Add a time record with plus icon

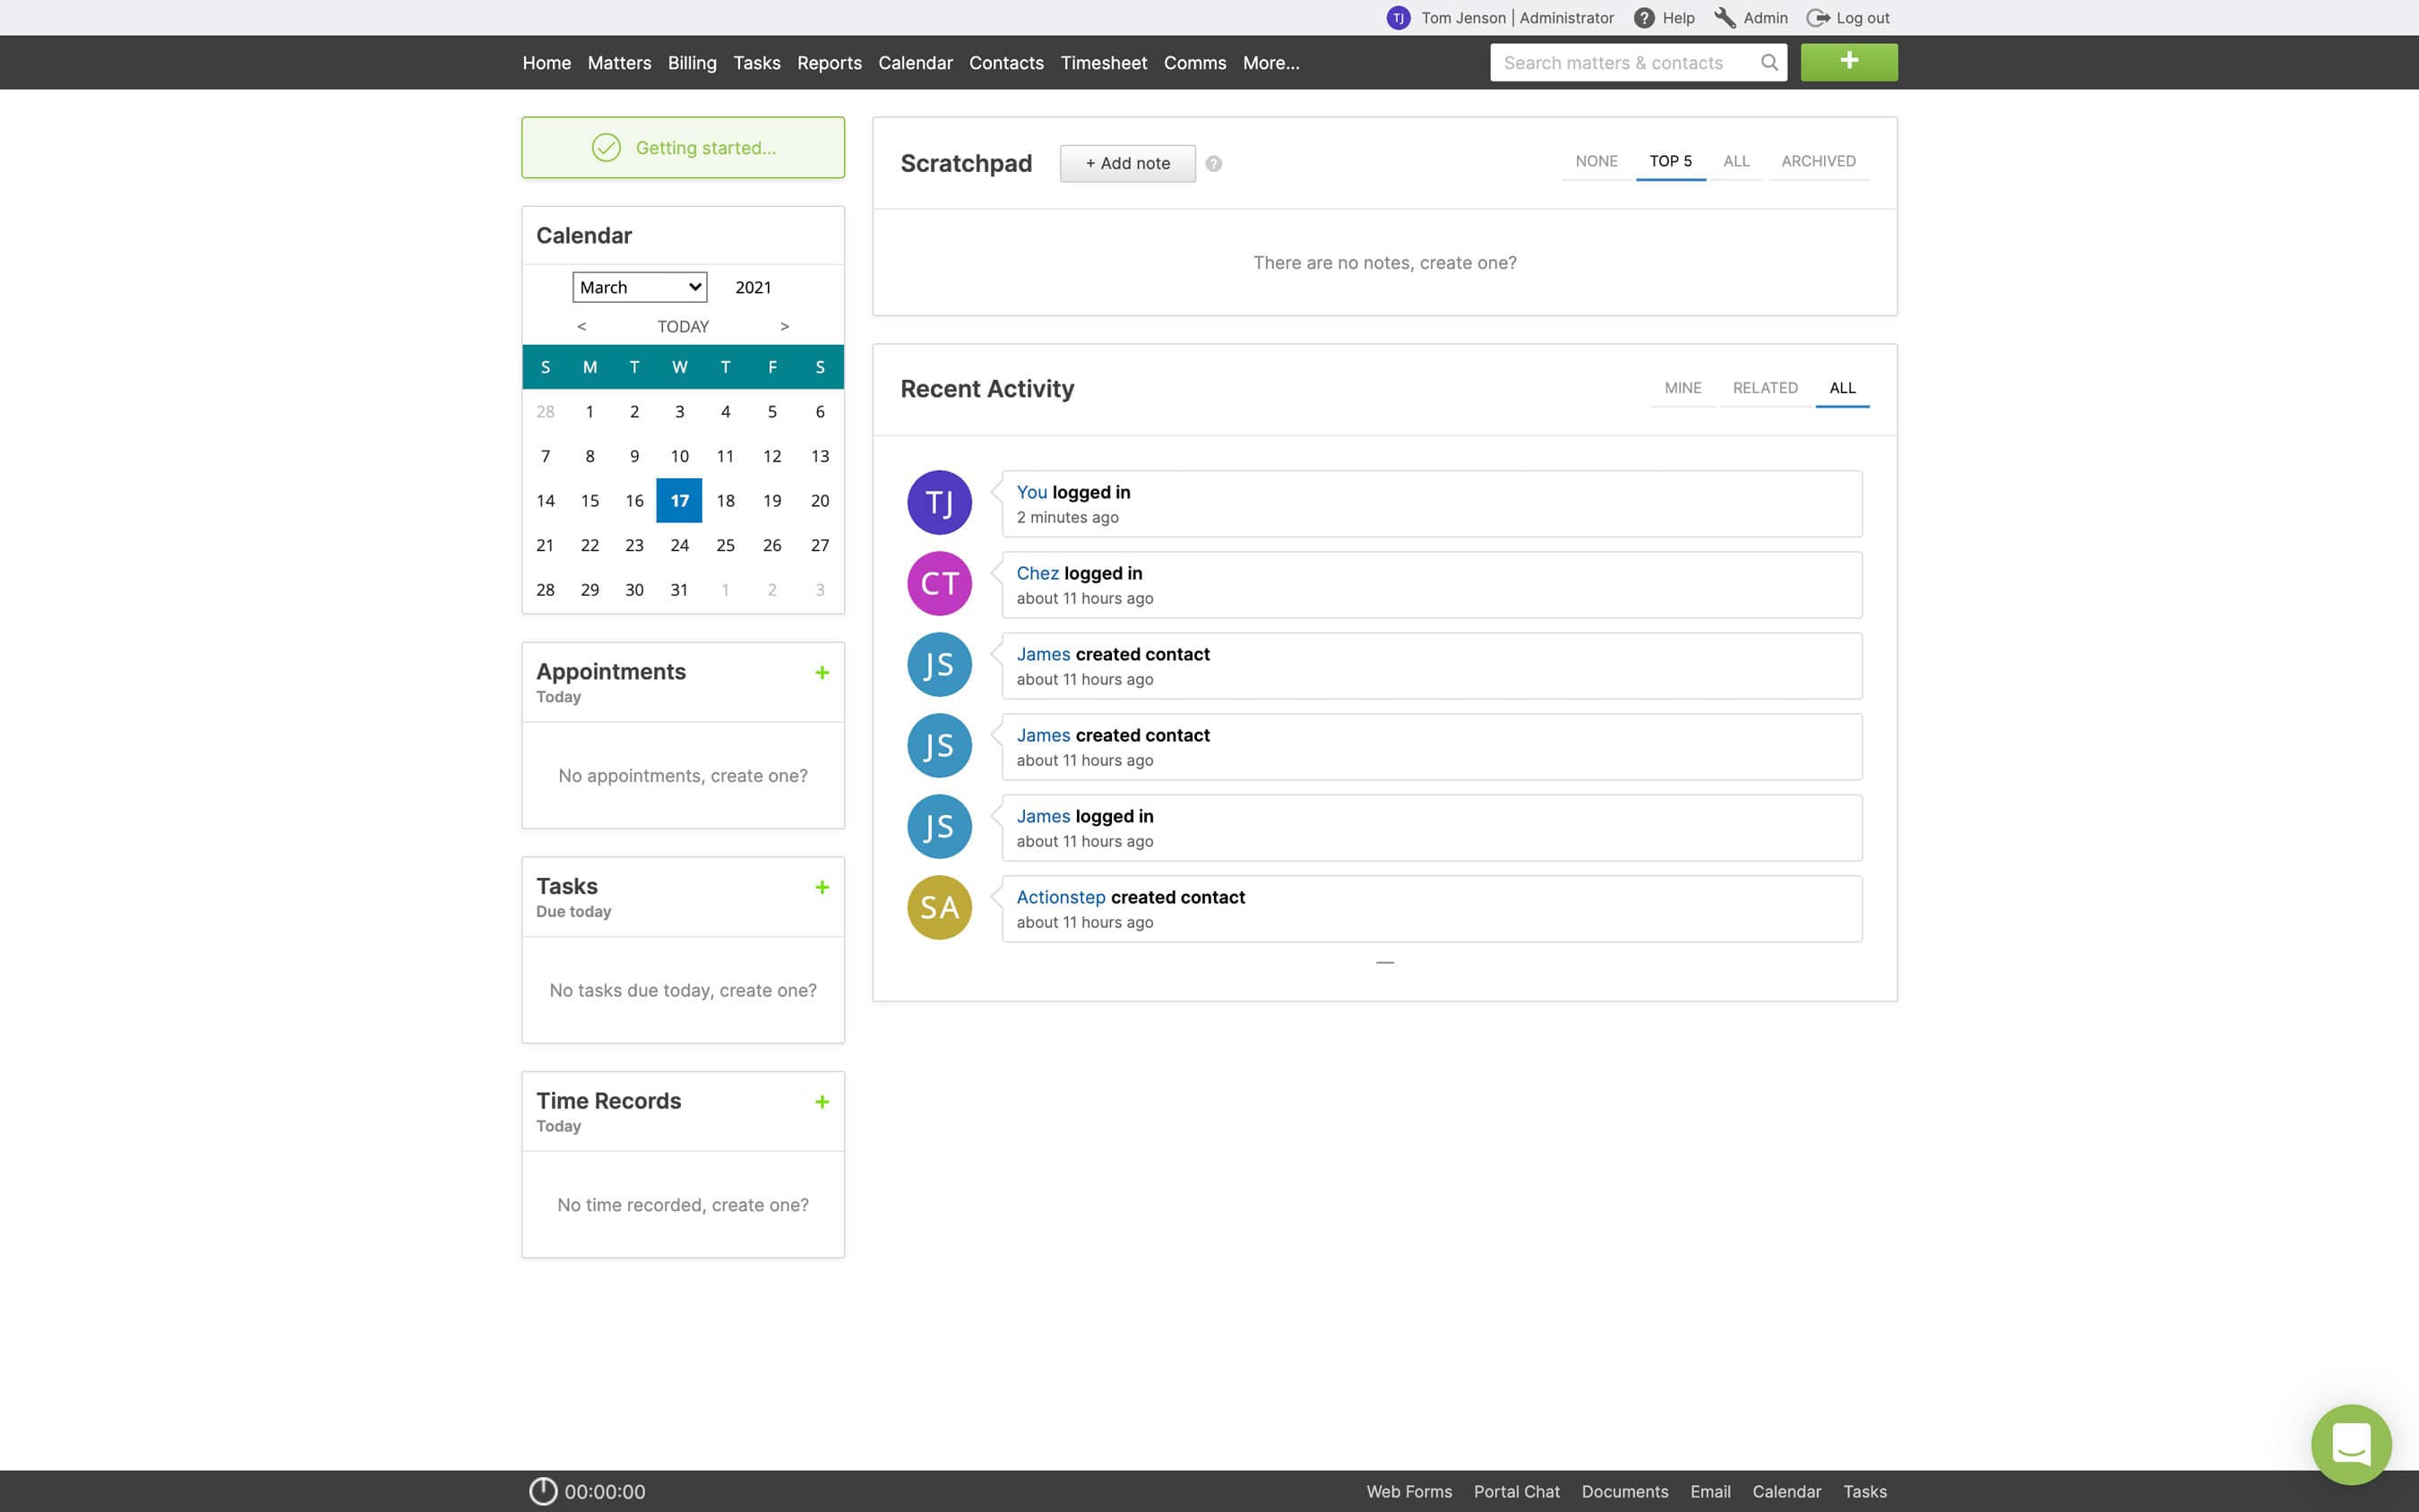821,1102
